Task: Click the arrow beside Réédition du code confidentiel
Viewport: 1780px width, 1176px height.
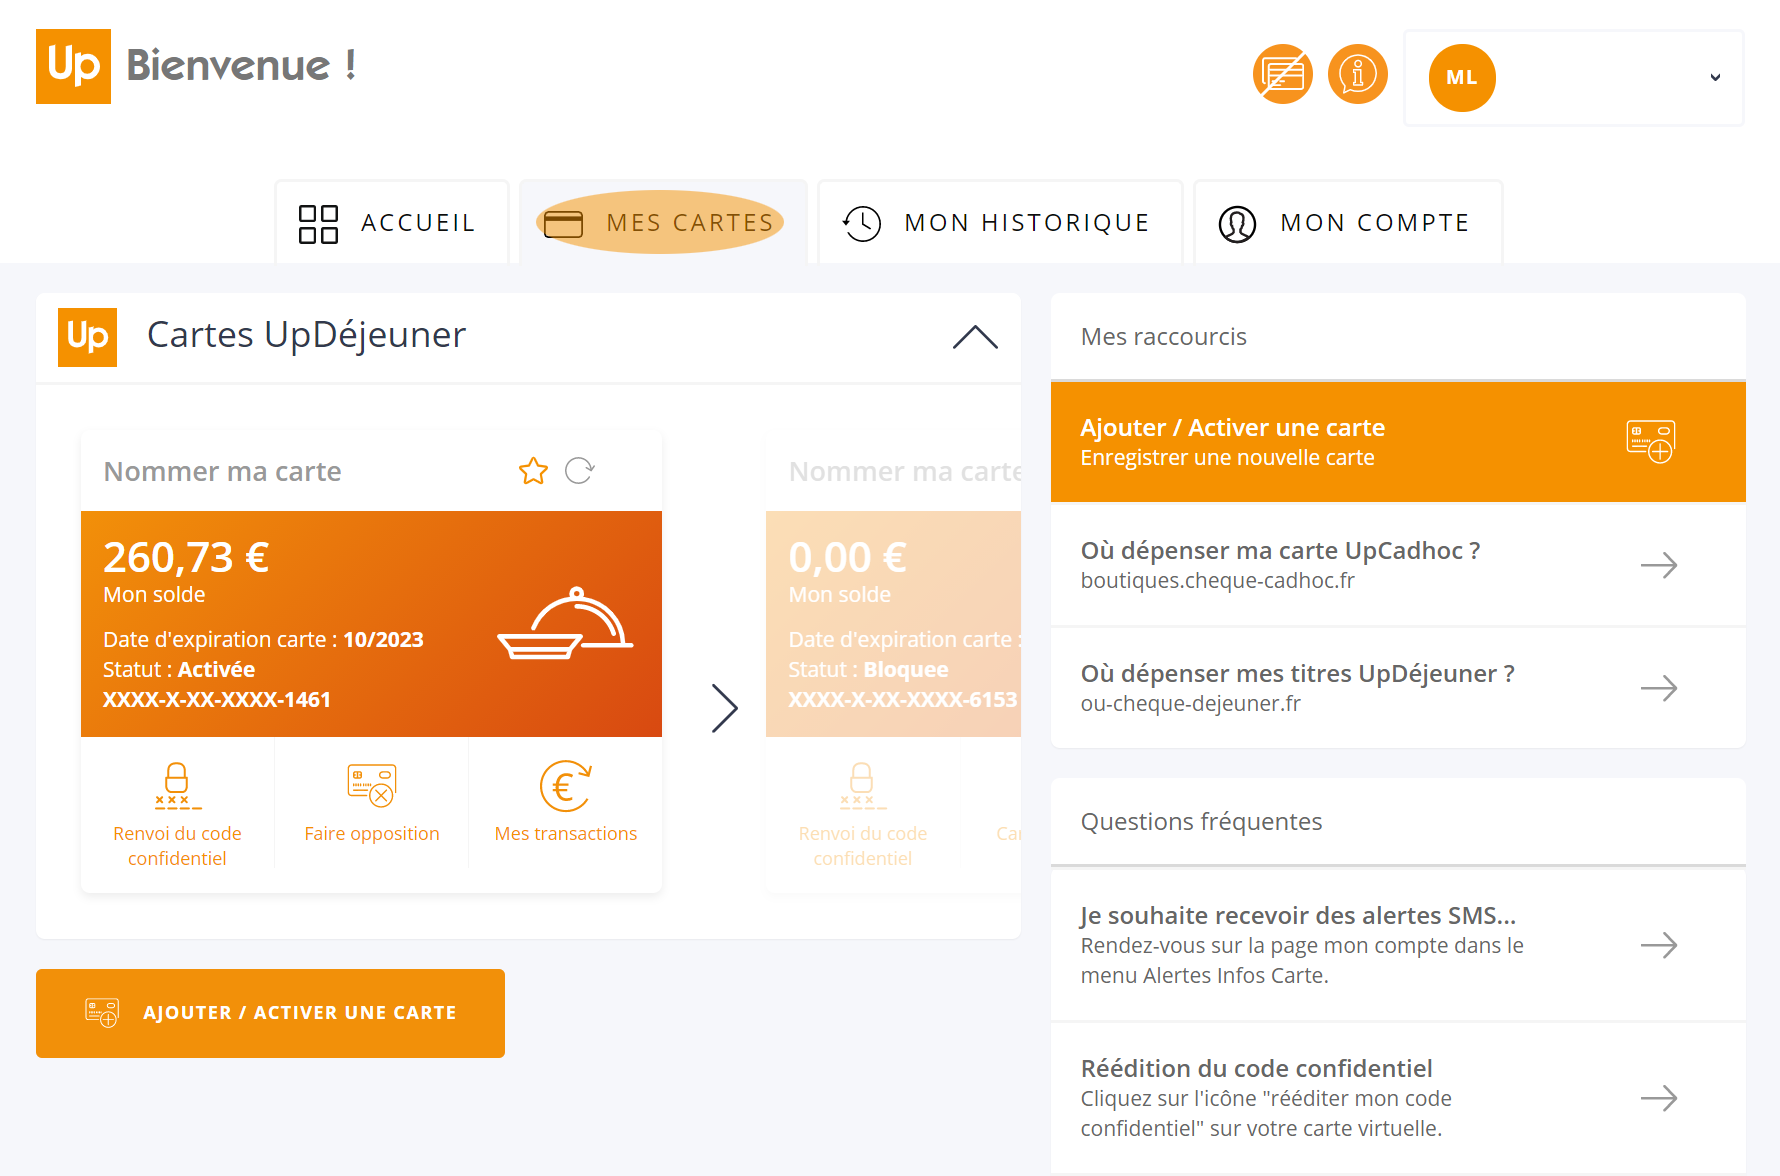Action: pyautogui.click(x=1659, y=1098)
